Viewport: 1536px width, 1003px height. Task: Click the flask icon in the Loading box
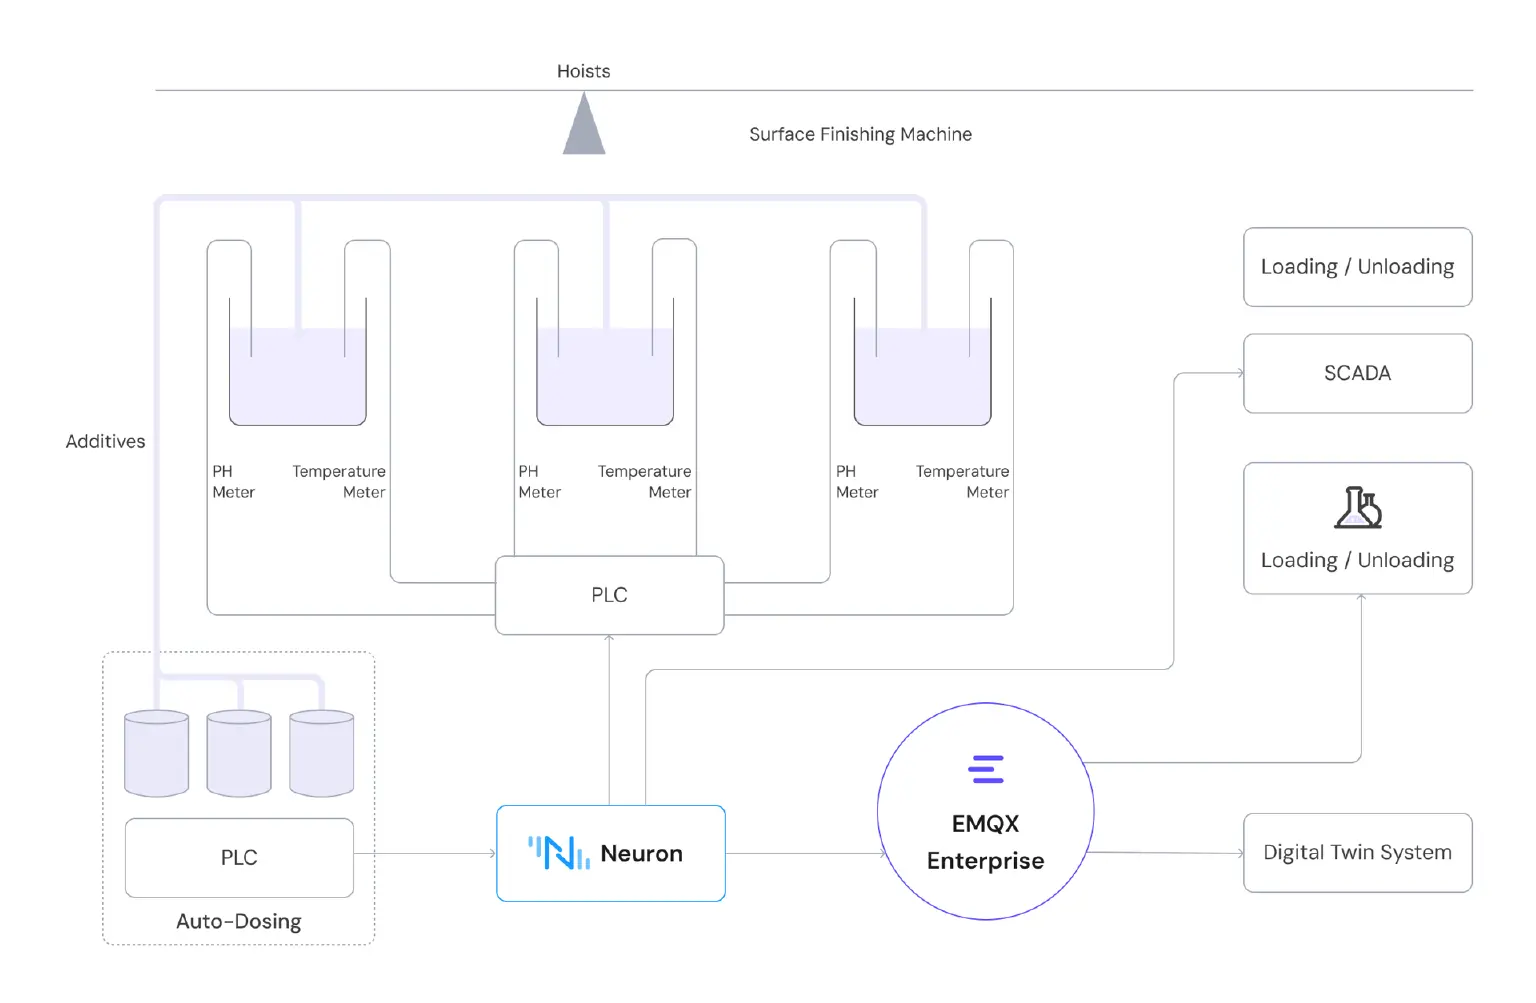pos(1357,508)
